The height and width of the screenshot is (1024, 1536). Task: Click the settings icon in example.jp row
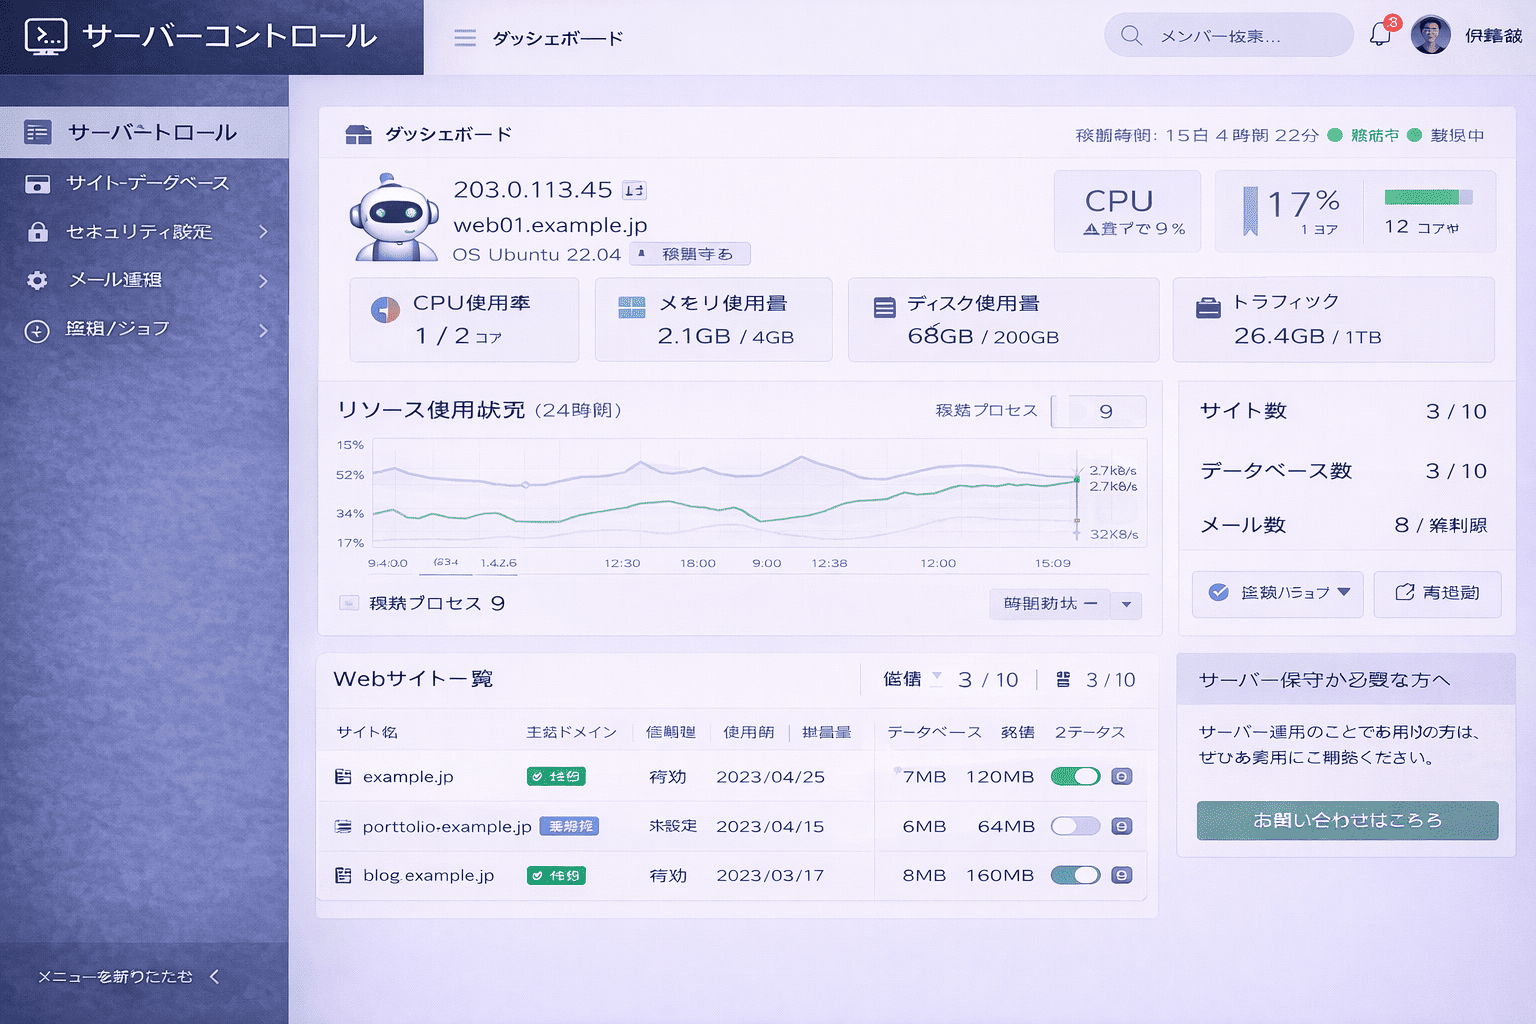tap(1122, 777)
